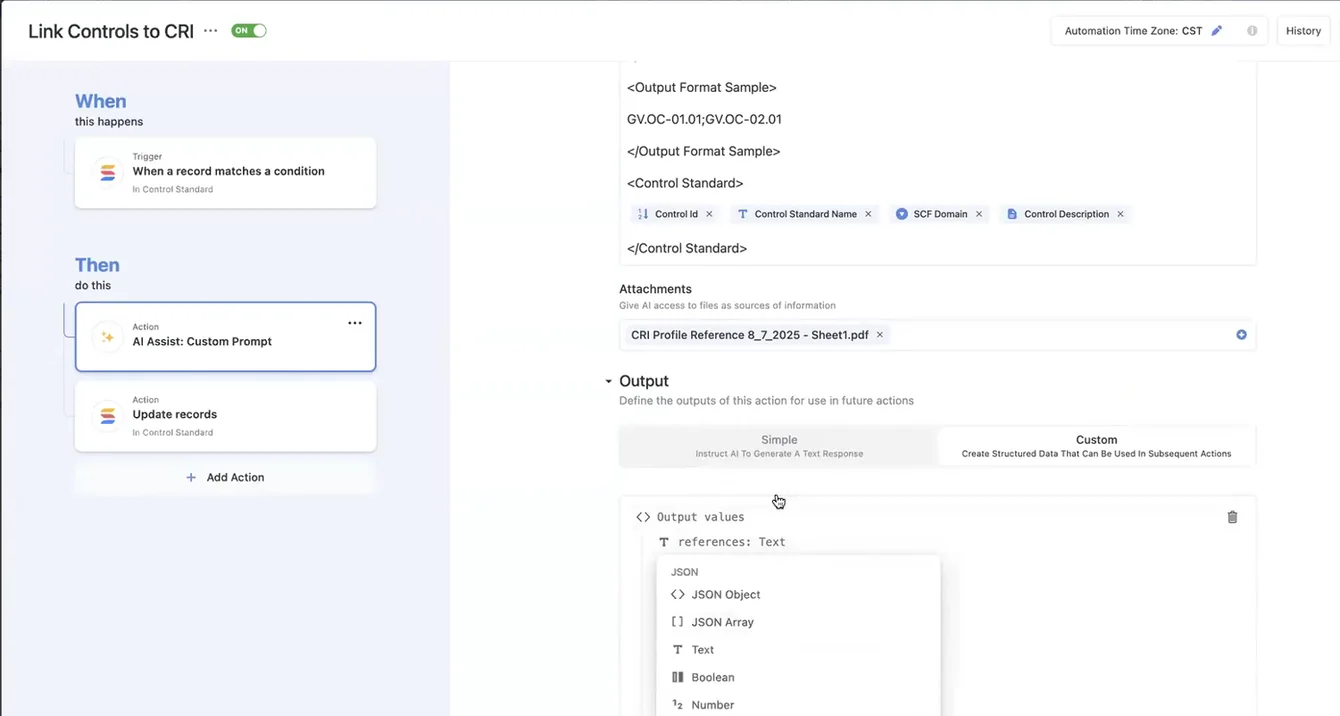Image resolution: width=1340 pixels, height=716 pixels.
Task: Click the SCF Domain shield icon
Action: (x=902, y=214)
